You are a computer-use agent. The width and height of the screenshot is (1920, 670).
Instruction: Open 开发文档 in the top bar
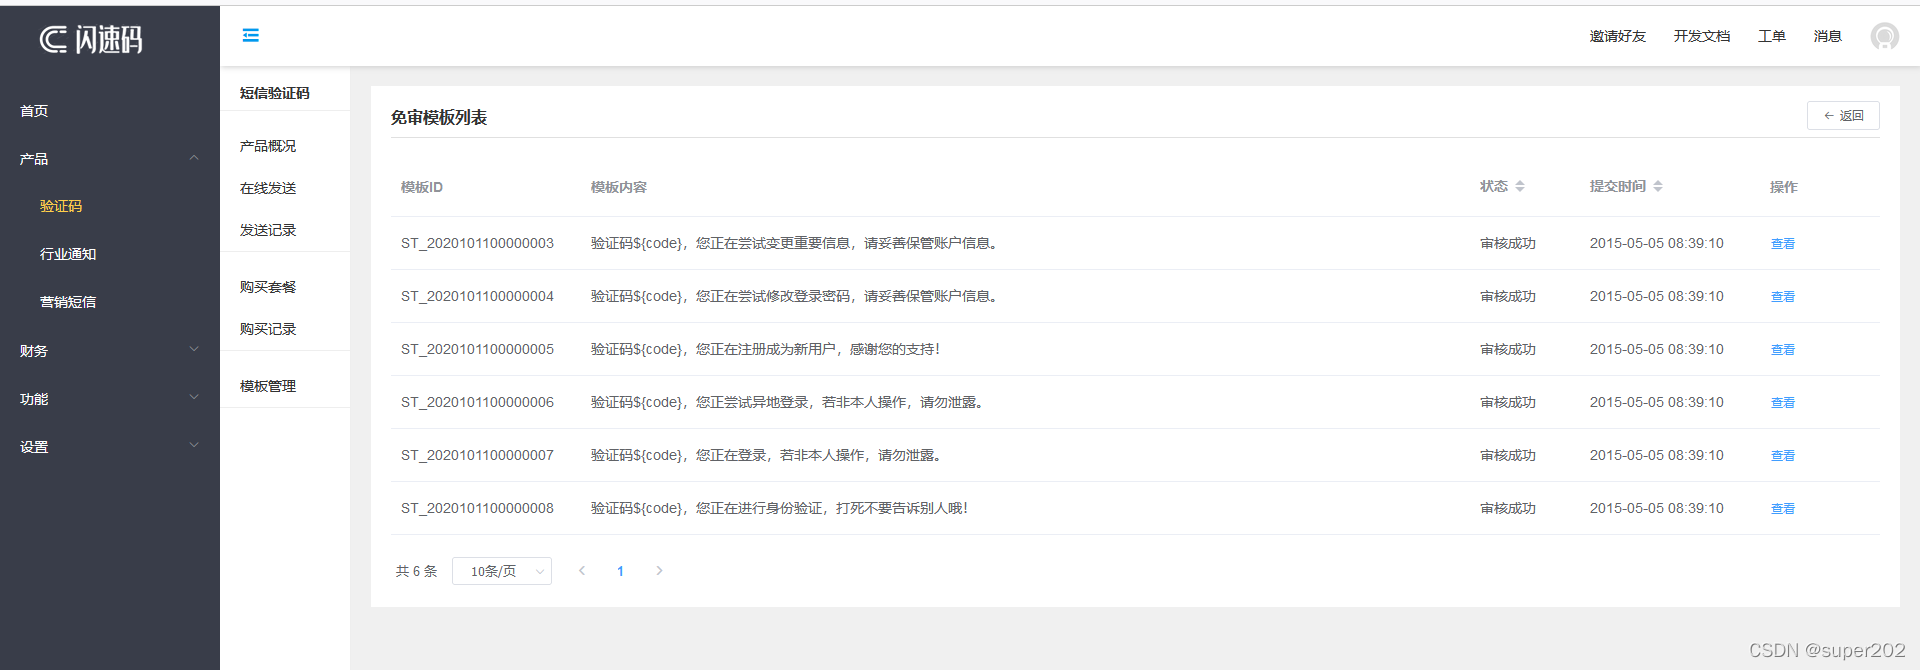click(x=1701, y=36)
